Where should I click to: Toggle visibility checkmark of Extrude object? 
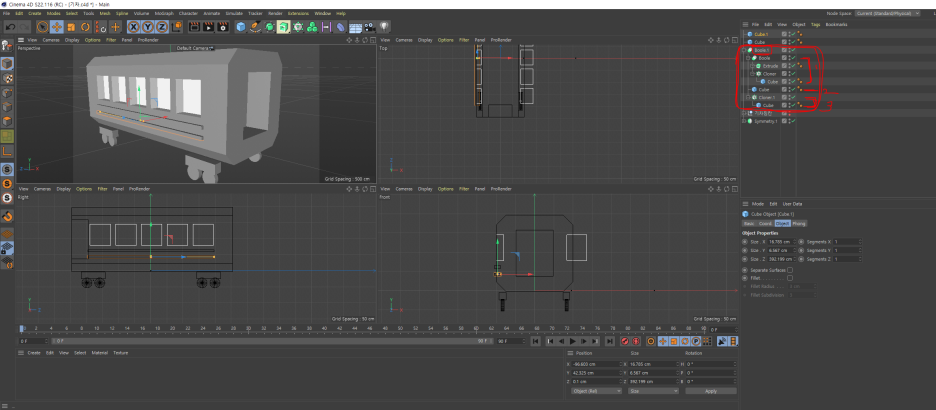(x=793, y=66)
